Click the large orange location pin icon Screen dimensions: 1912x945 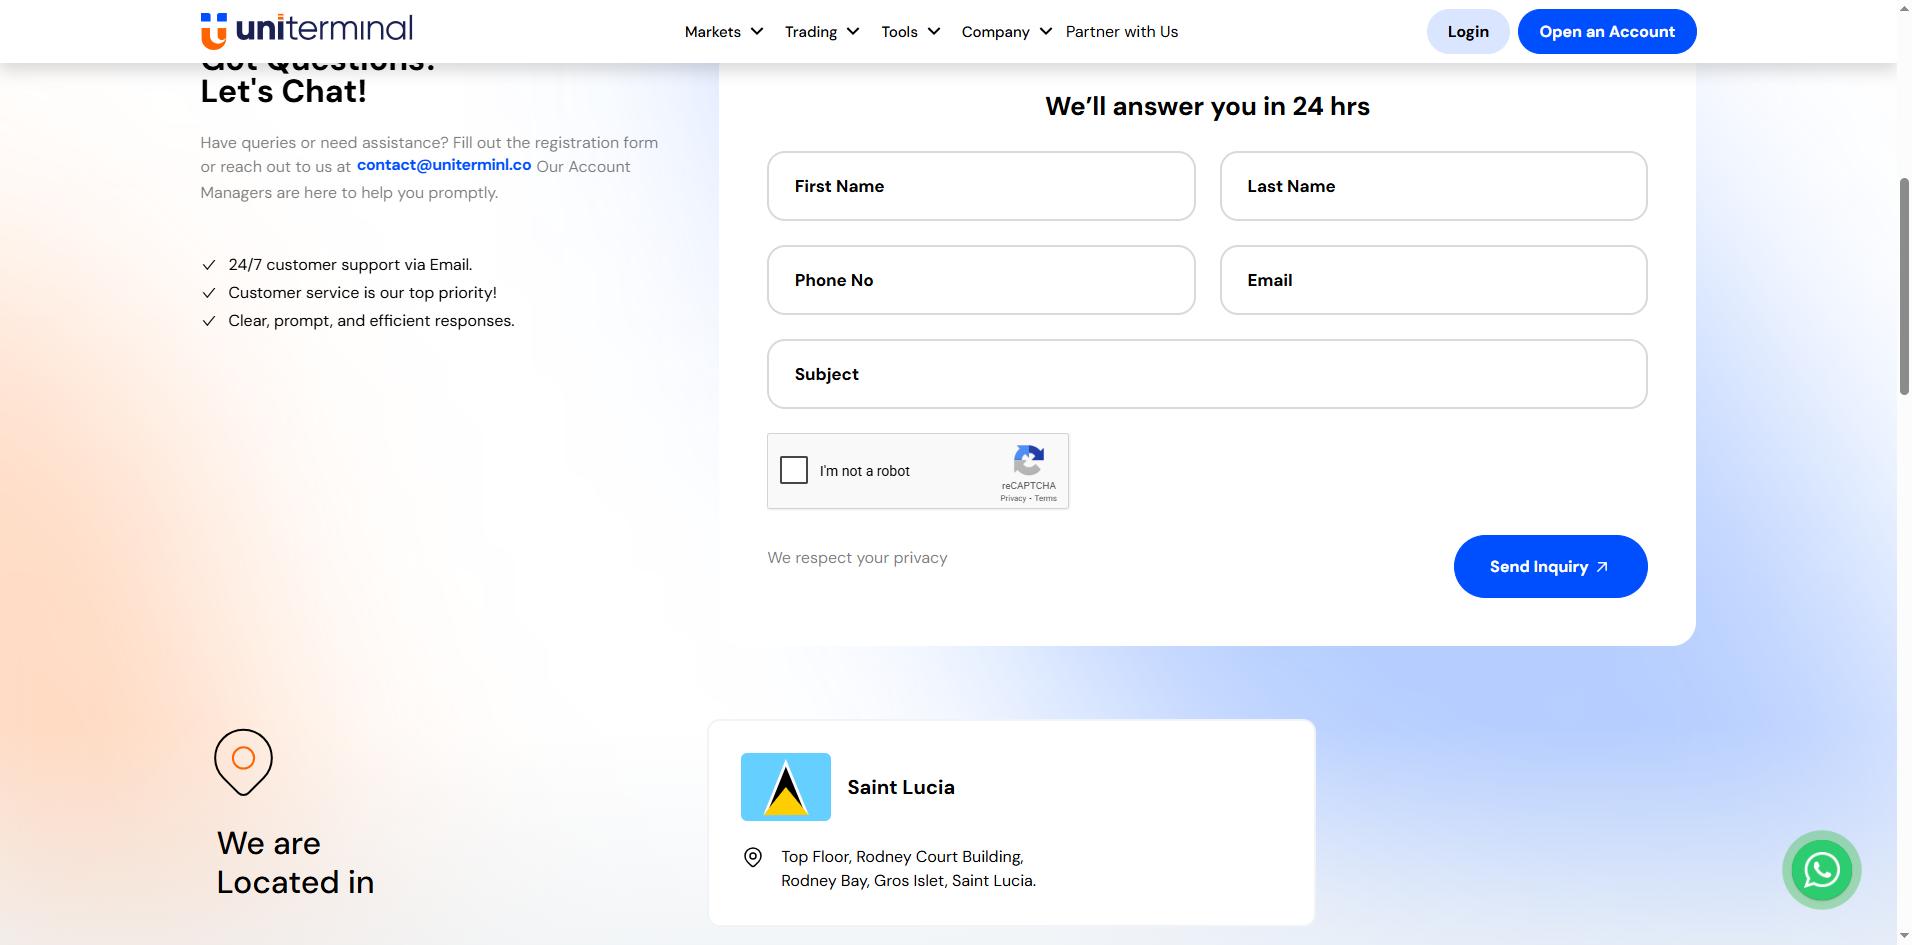coord(243,762)
